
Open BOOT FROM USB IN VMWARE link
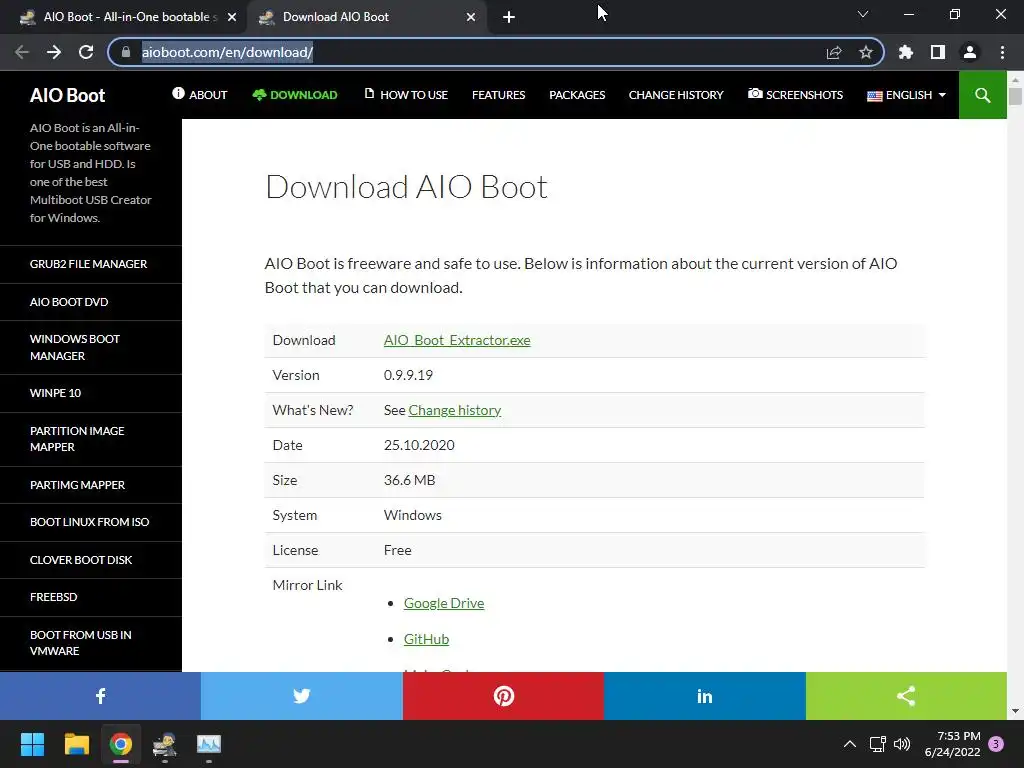[80, 643]
